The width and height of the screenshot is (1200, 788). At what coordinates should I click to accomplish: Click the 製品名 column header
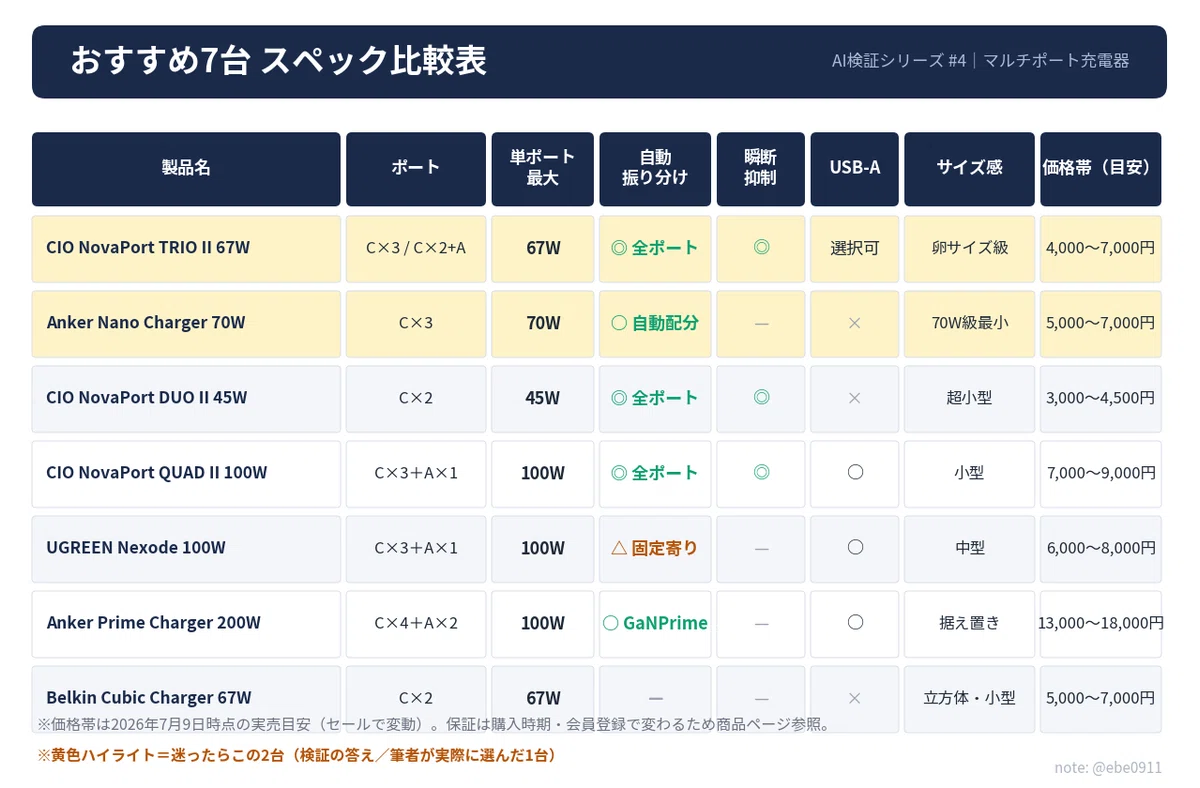pyautogui.click(x=186, y=168)
